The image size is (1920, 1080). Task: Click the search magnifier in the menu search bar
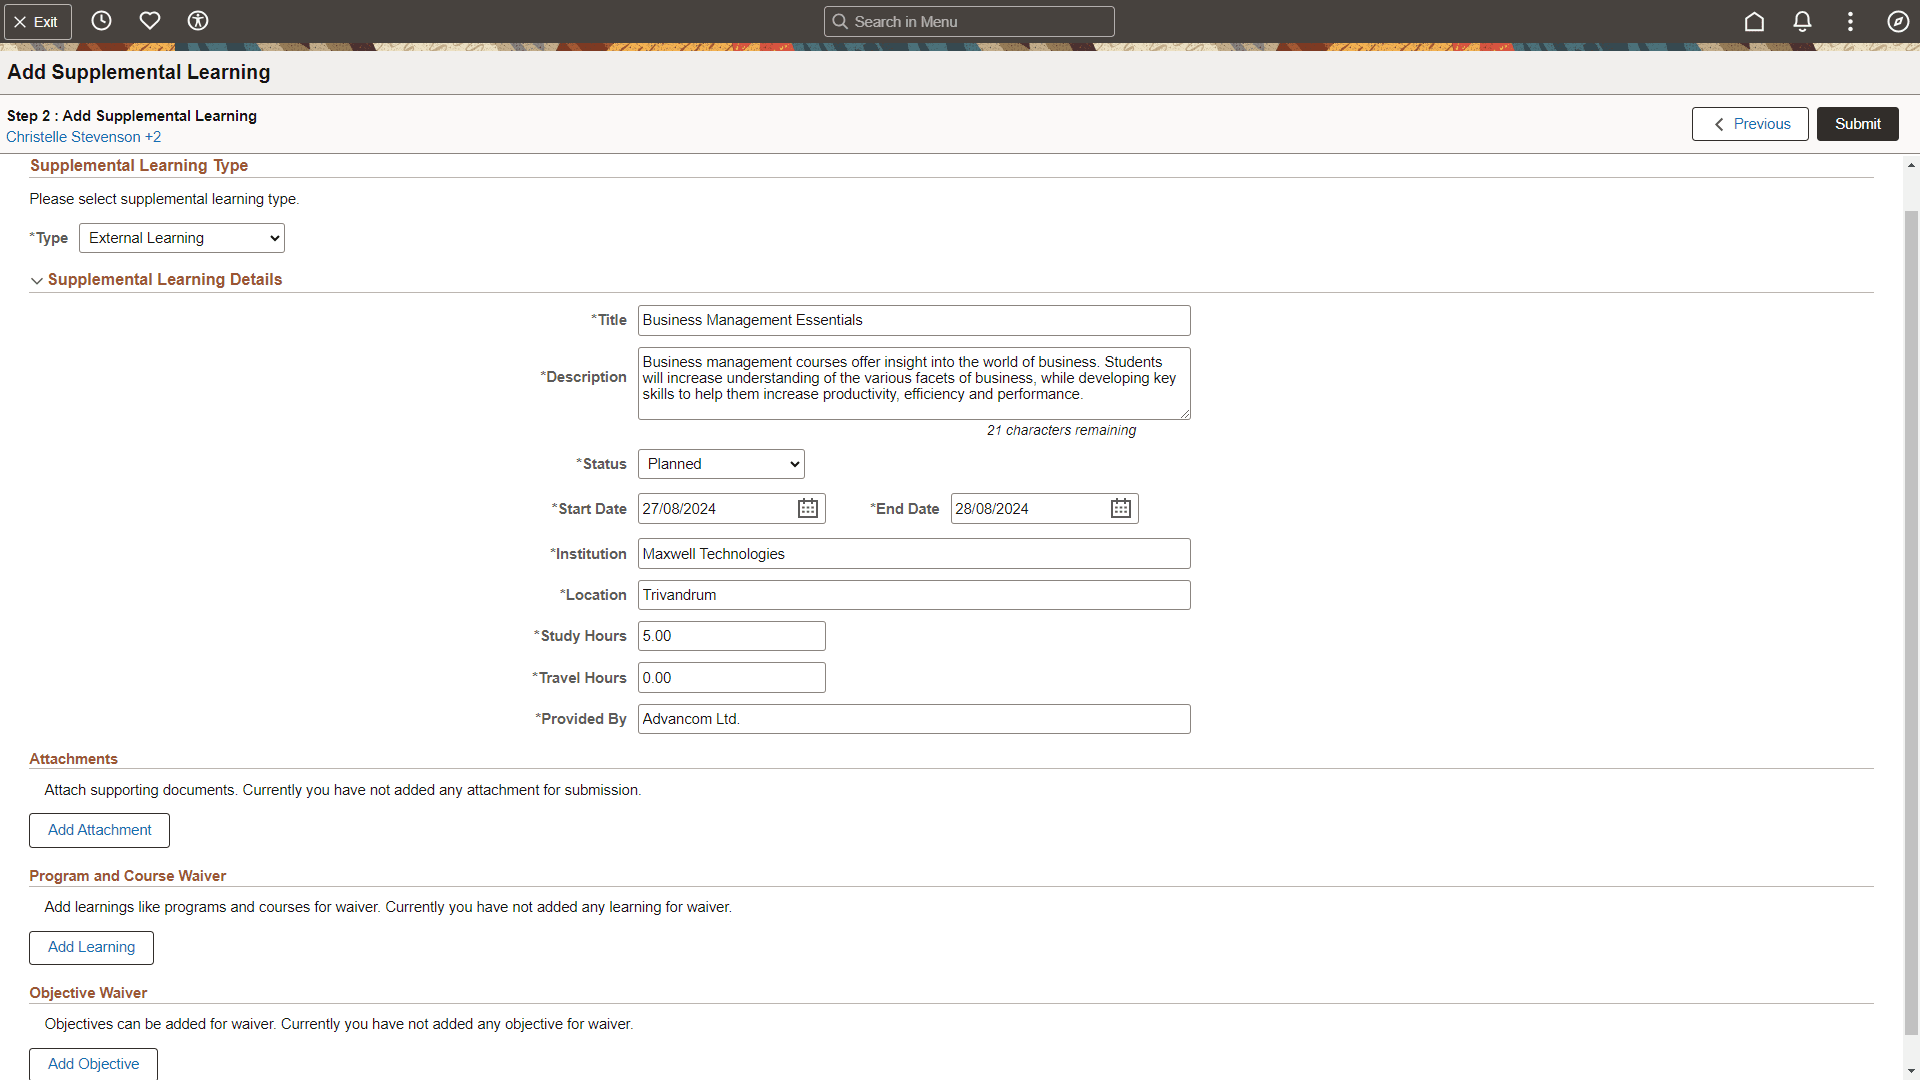coord(840,20)
